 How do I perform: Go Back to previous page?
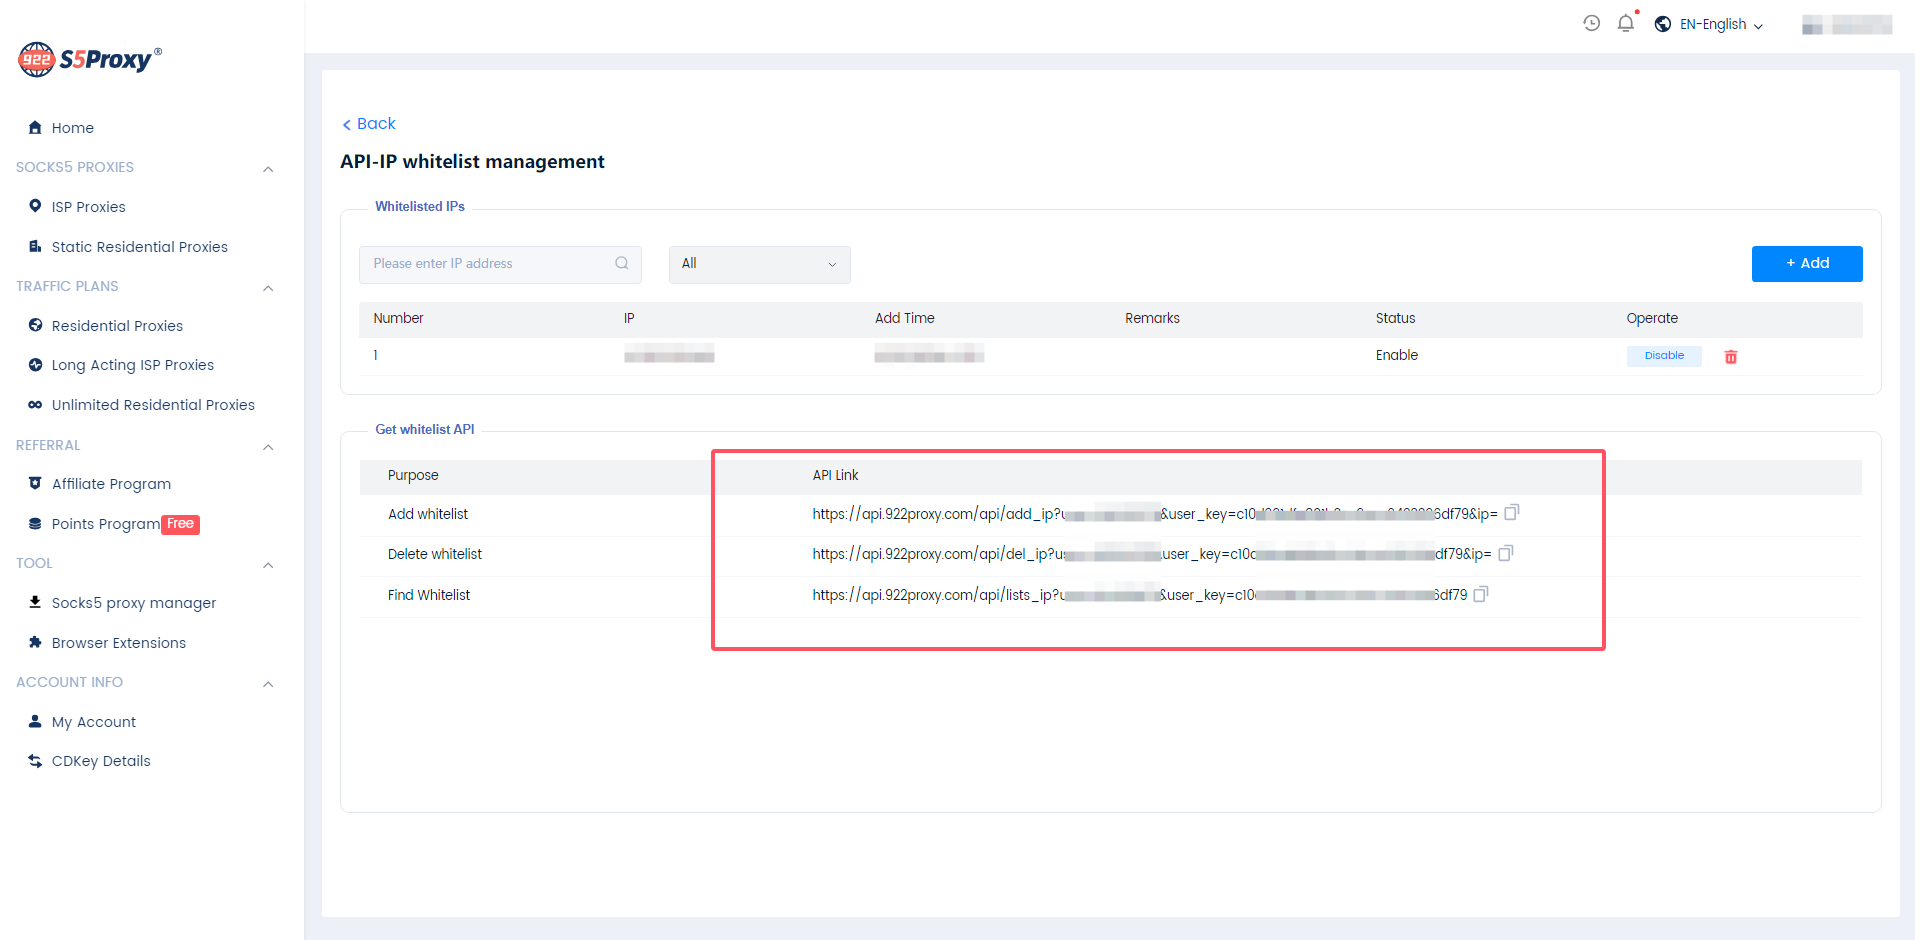pyautogui.click(x=369, y=124)
